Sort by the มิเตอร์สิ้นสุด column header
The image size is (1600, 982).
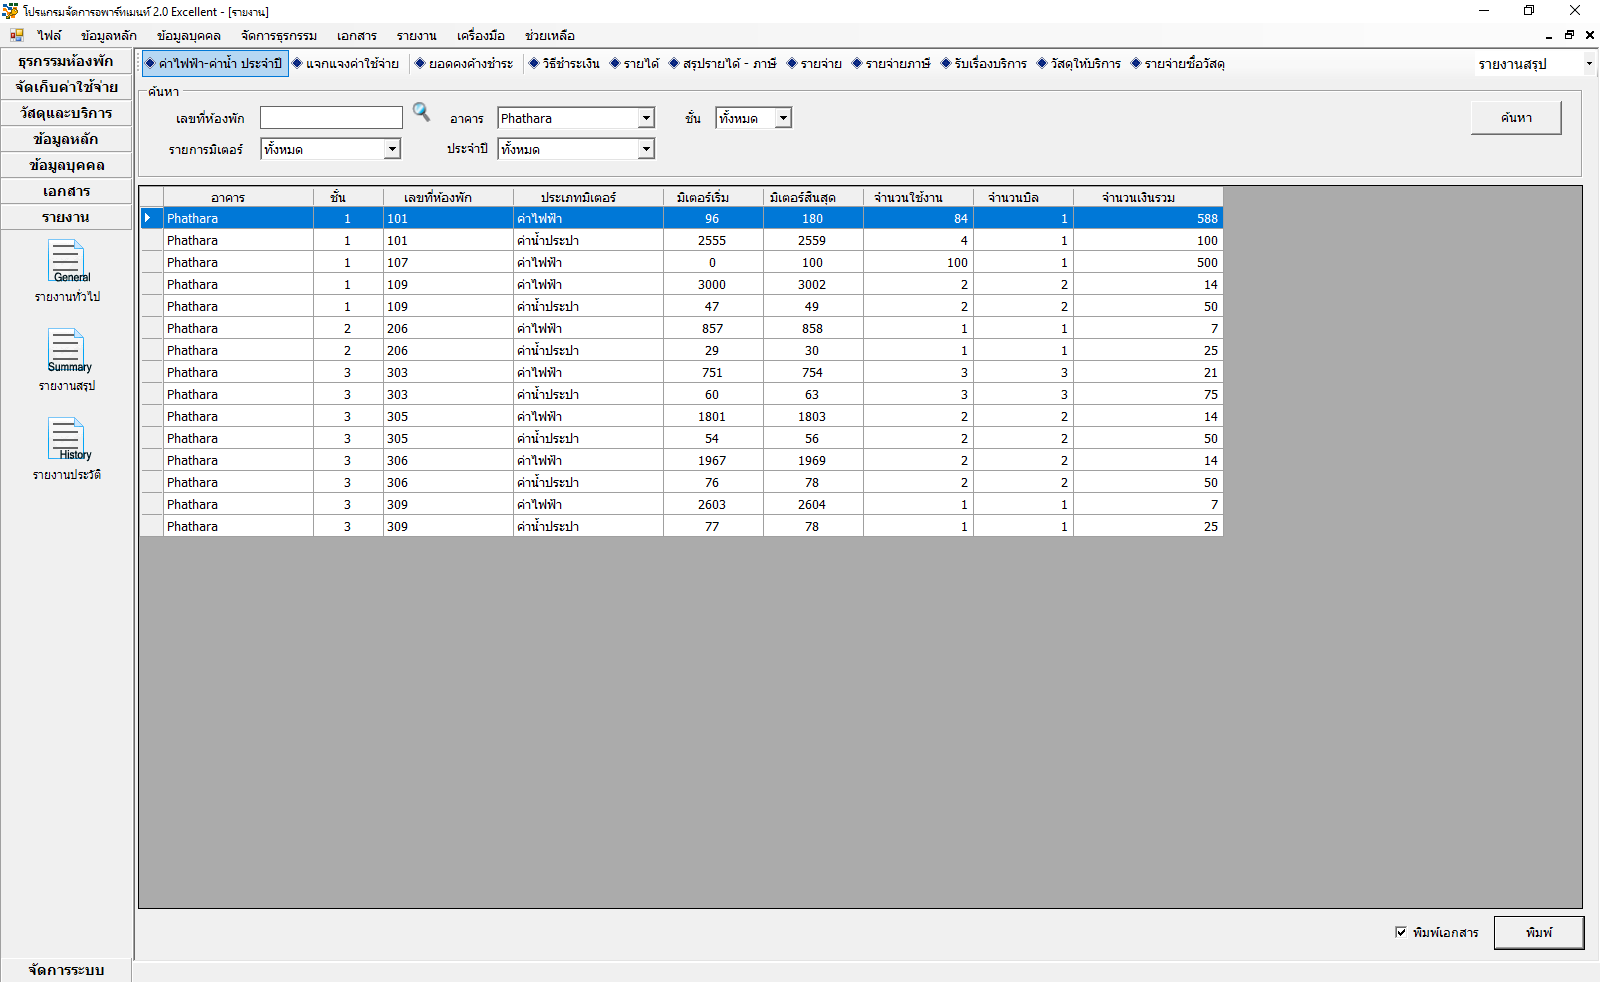pos(813,197)
